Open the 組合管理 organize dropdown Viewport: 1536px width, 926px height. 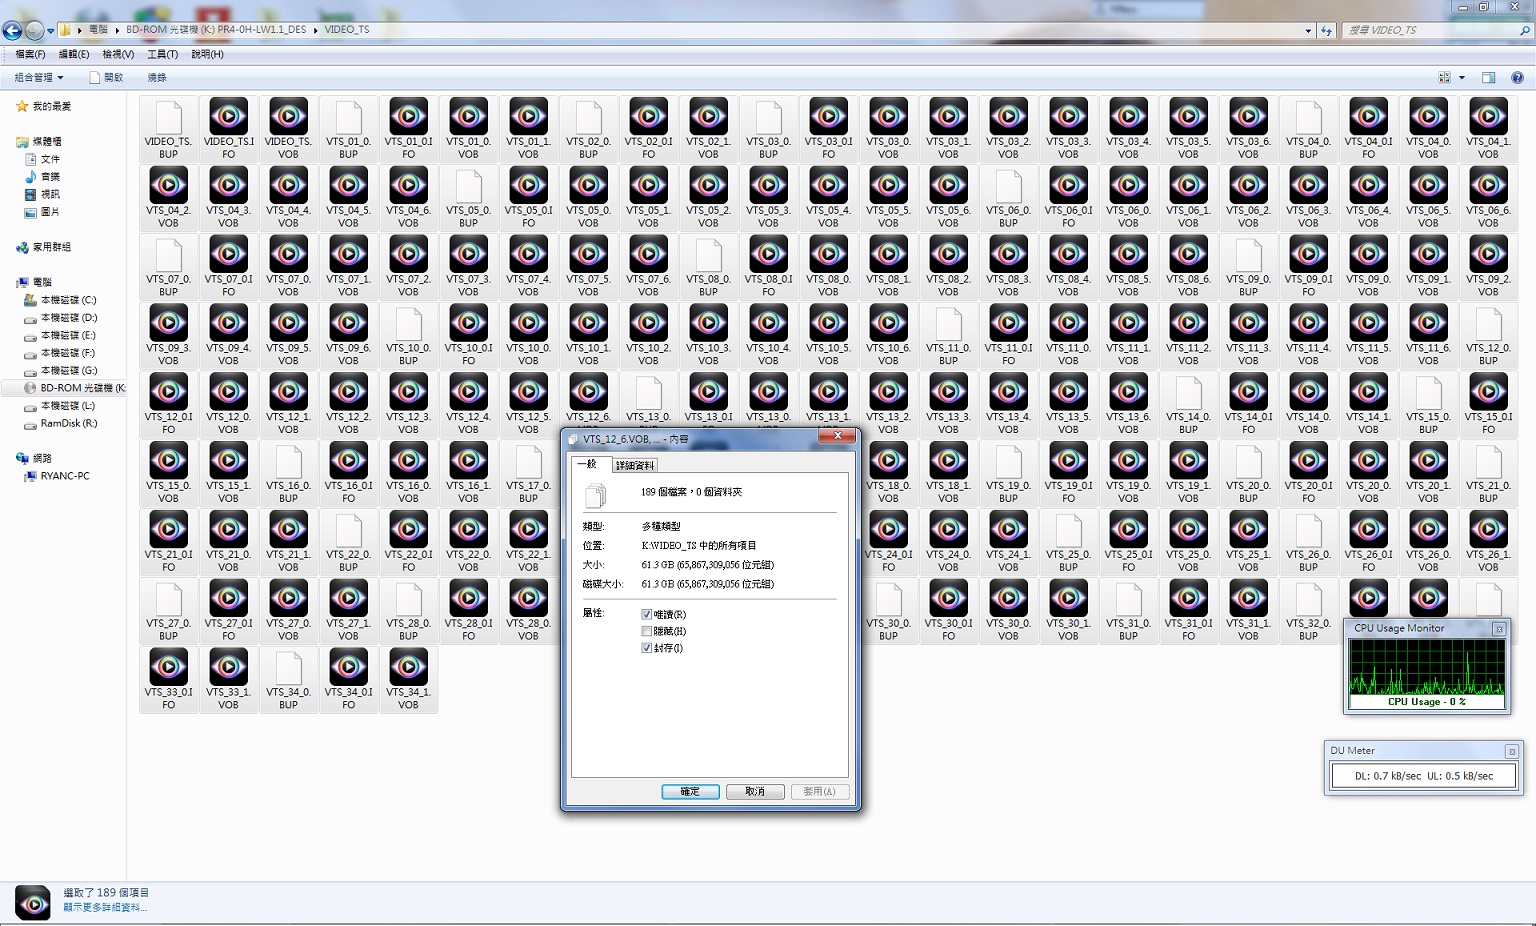[x=39, y=77]
